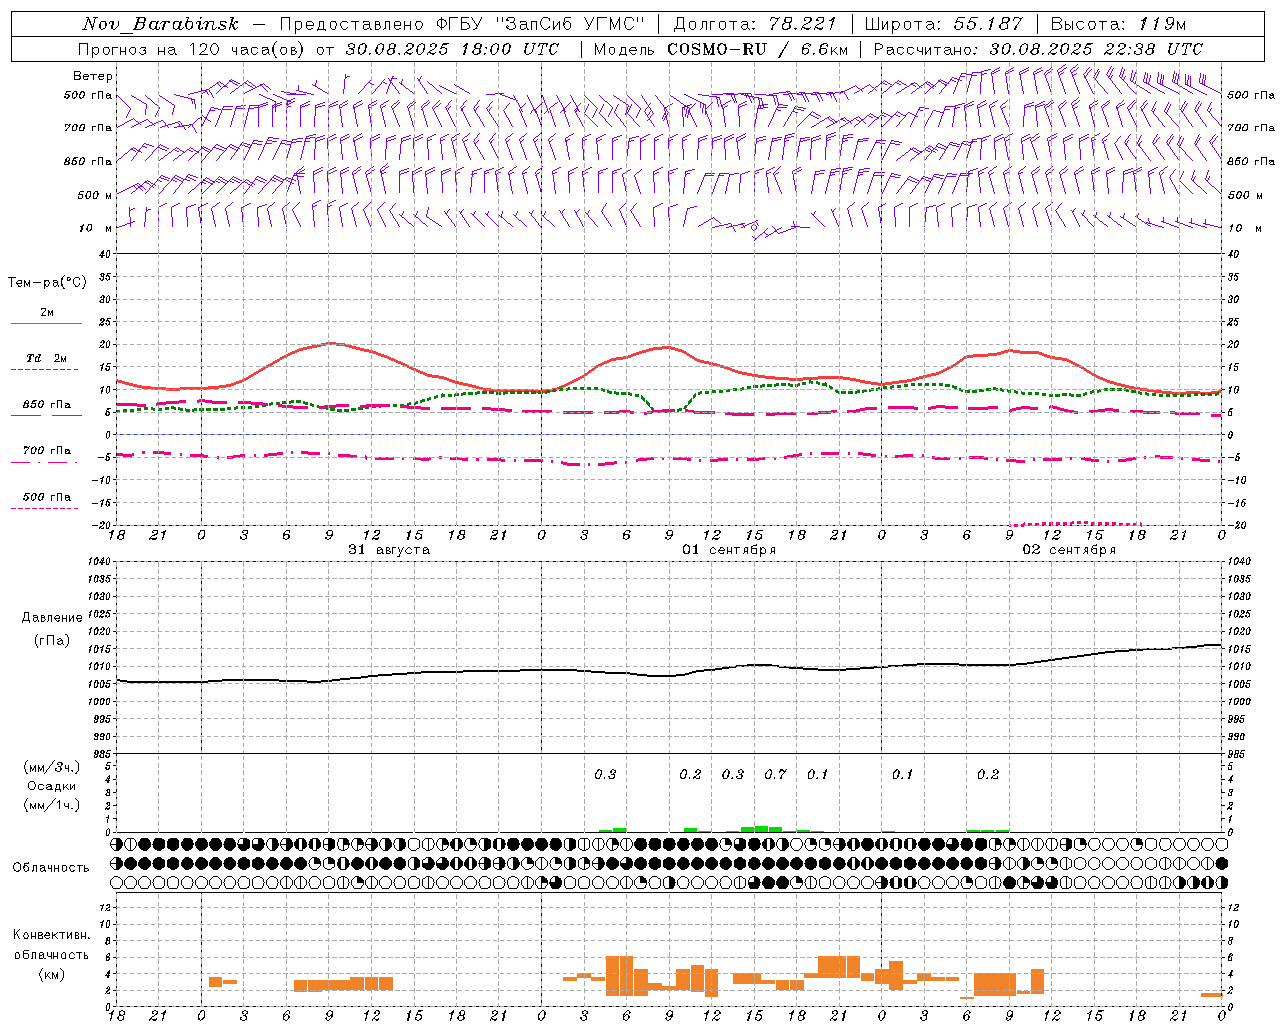Click the 02 сентября date label

pyautogui.click(x=1069, y=550)
